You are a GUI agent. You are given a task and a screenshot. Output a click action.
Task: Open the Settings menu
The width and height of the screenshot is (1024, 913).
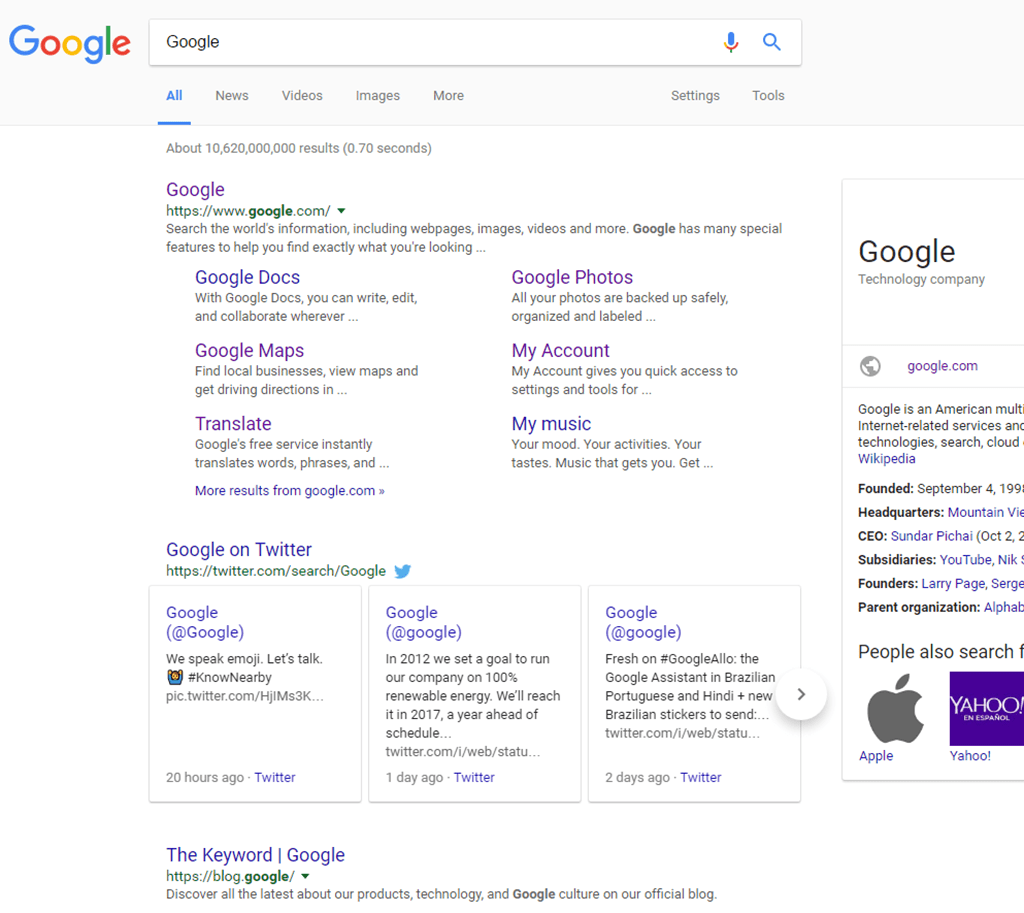[695, 95]
